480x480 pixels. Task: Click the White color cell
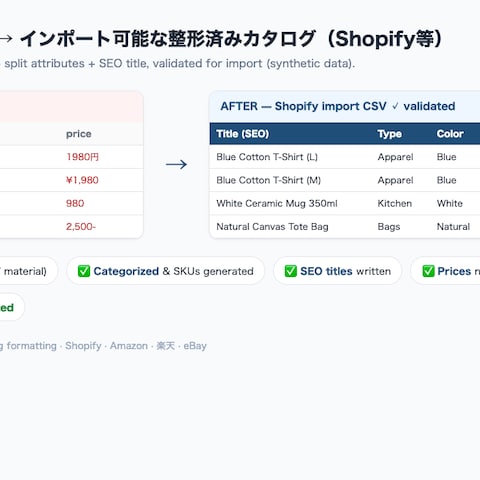[450, 203]
